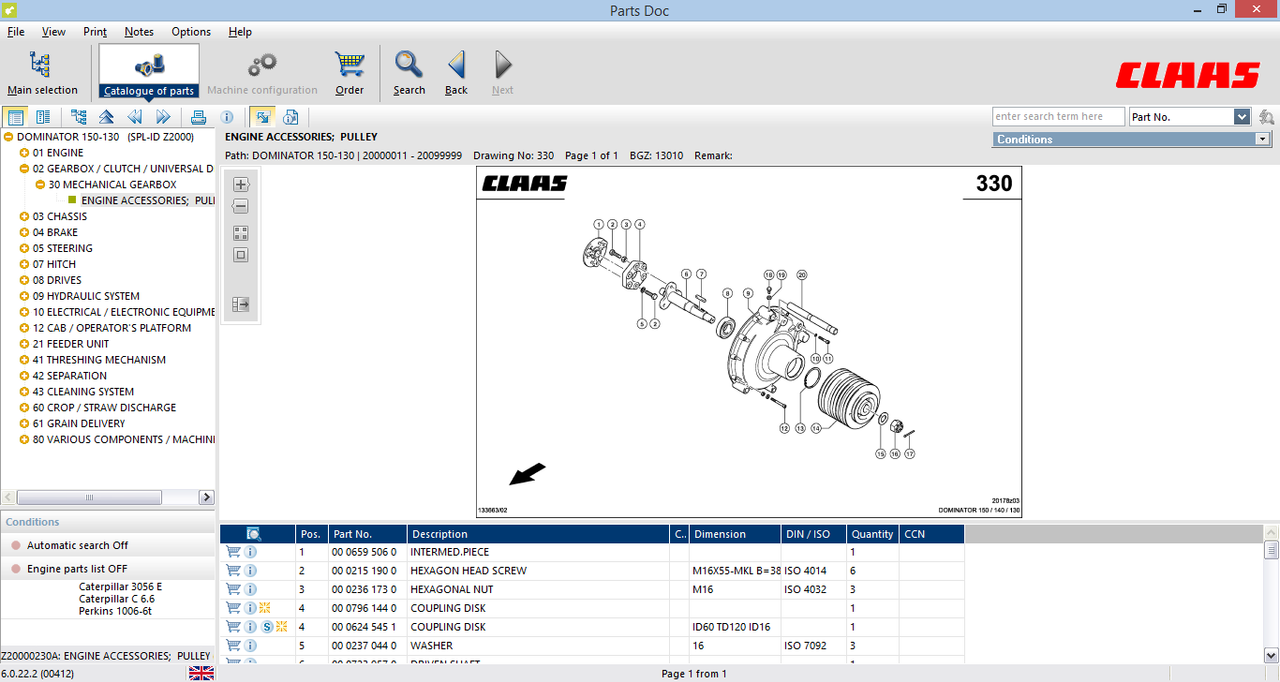Image resolution: width=1280 pixels, height=682 pixels.
Task: Expand 01 ENGINE tree node
Action: [x=24, y=153]
